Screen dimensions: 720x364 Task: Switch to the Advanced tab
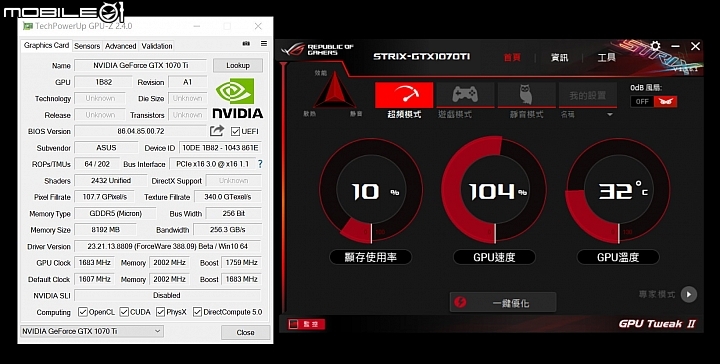point(120,46)
